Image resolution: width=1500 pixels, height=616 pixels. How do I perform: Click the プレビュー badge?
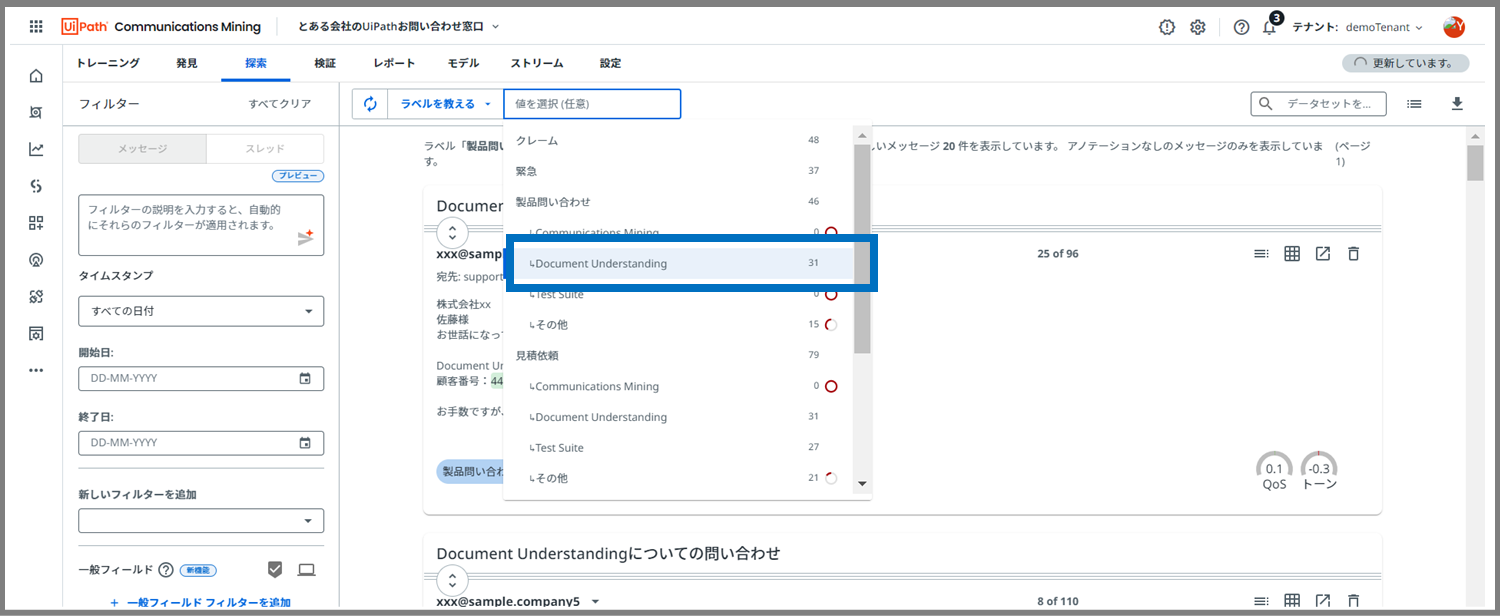click(x=298, y=177)
